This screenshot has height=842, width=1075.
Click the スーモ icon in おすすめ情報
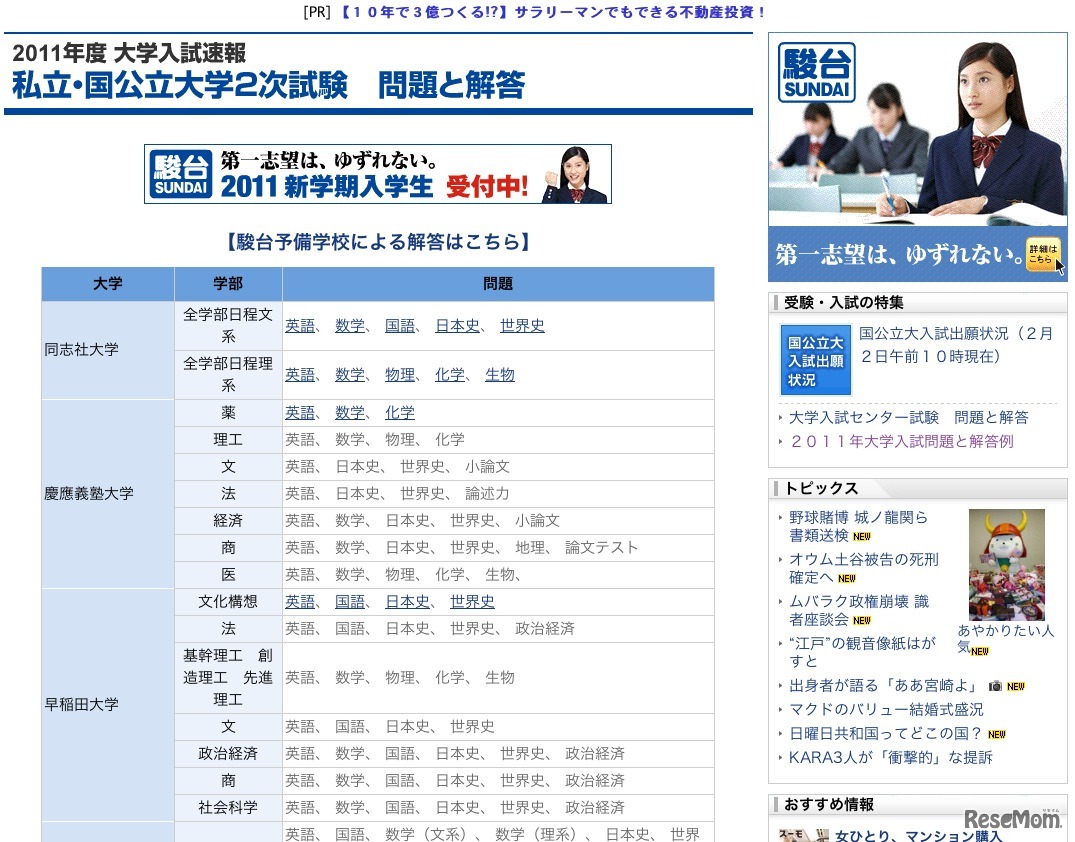coord(804,835)
